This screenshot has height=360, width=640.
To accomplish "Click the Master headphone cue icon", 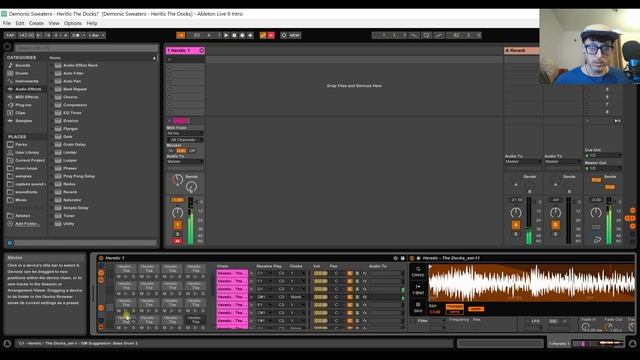I will (x=597, y=240).
